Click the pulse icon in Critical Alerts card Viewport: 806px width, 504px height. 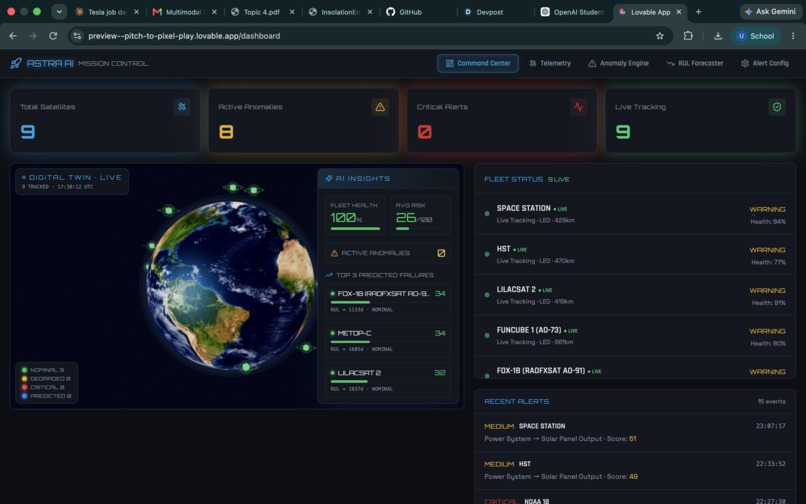point(578,107)
